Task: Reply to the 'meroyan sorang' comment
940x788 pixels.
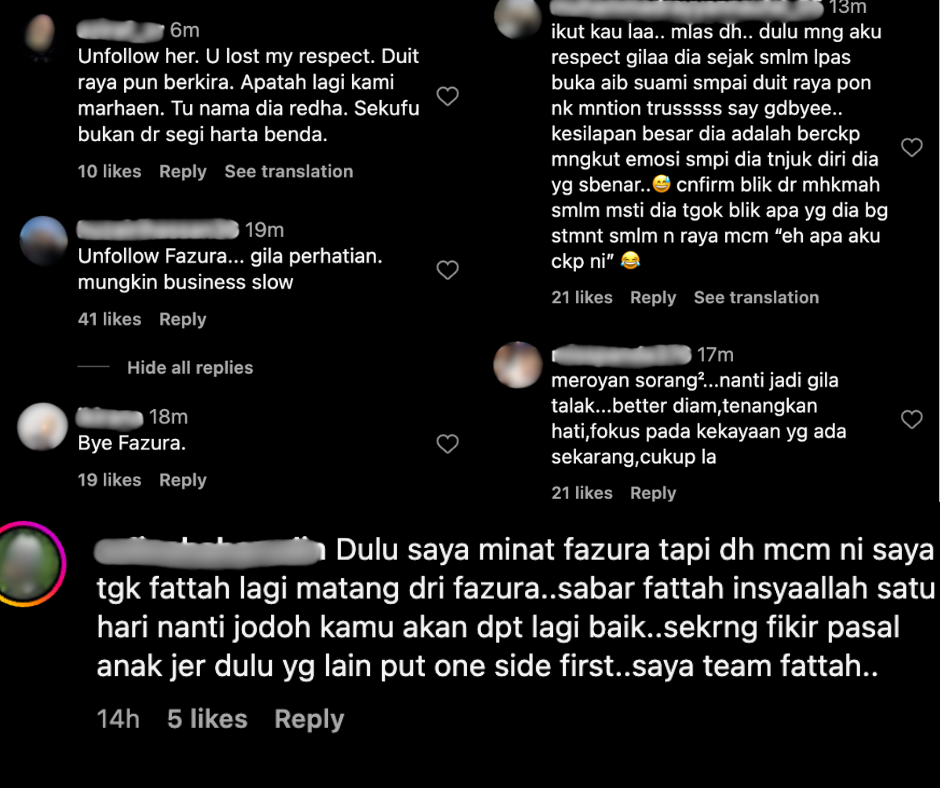Action: tap(653, 493)
